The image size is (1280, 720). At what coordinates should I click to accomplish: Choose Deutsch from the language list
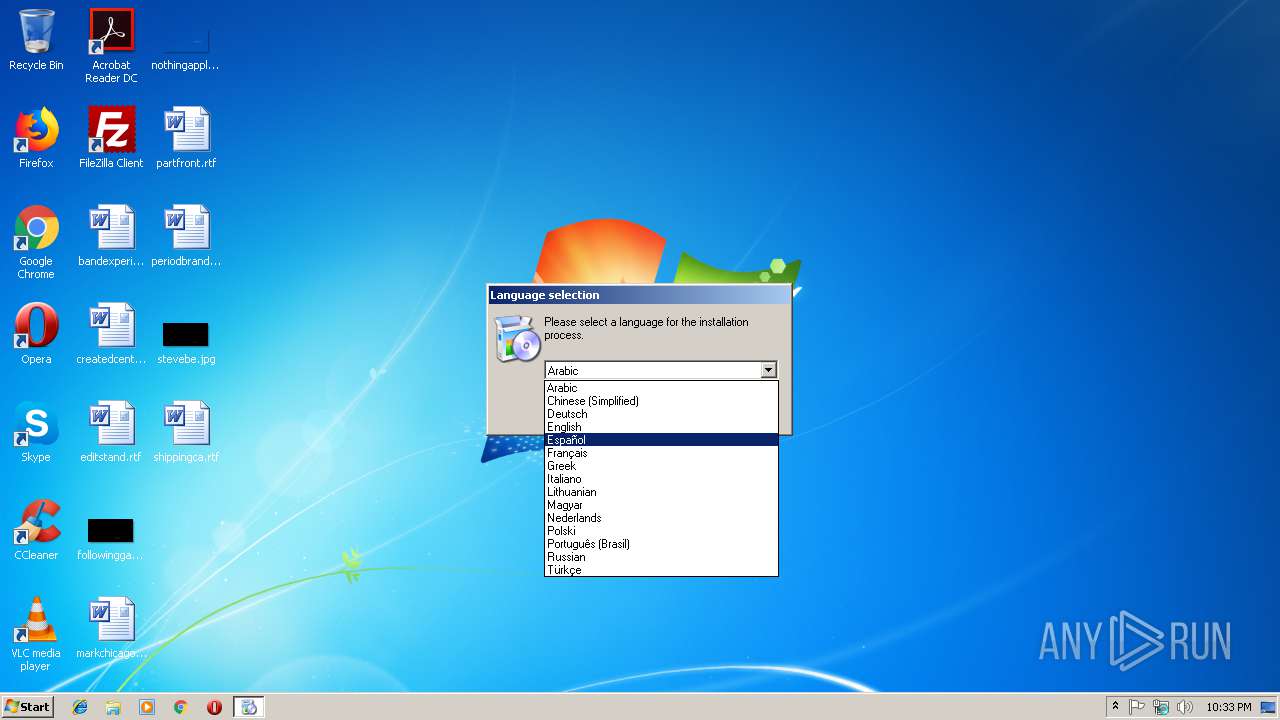tap(661, 414)
